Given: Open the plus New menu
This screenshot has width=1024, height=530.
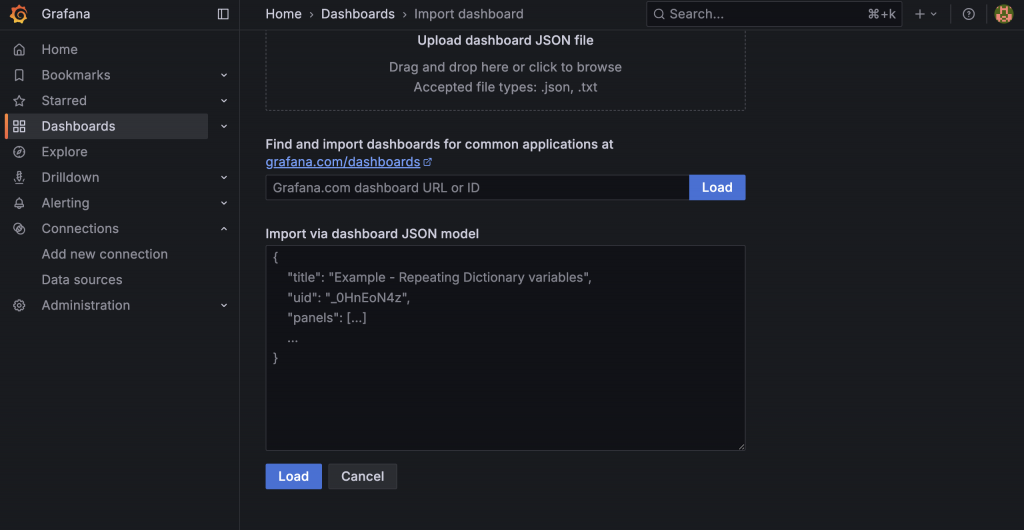Looking at the screenshot, I should click(x=925, y=14).
